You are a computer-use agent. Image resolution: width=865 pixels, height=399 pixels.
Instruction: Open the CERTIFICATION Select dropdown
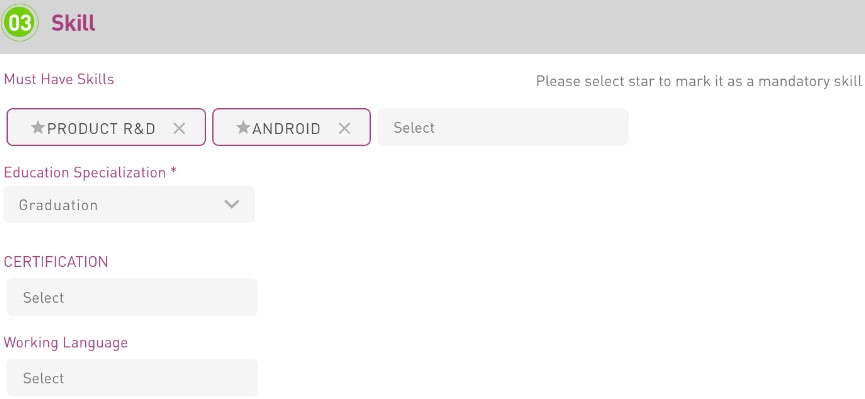(x=132, y=297)
